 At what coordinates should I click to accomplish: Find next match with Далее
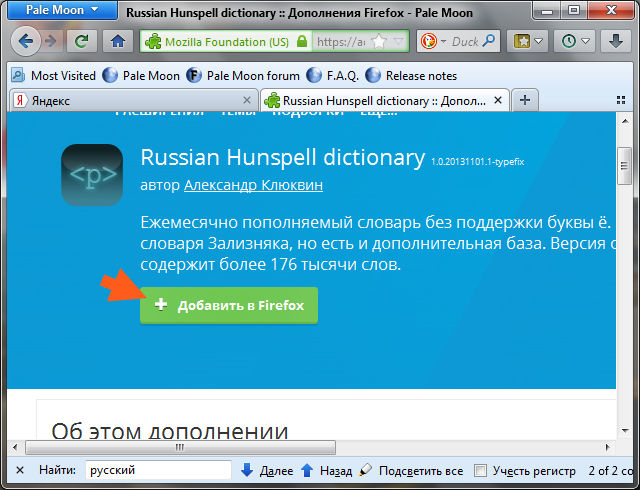click(267, 471)
